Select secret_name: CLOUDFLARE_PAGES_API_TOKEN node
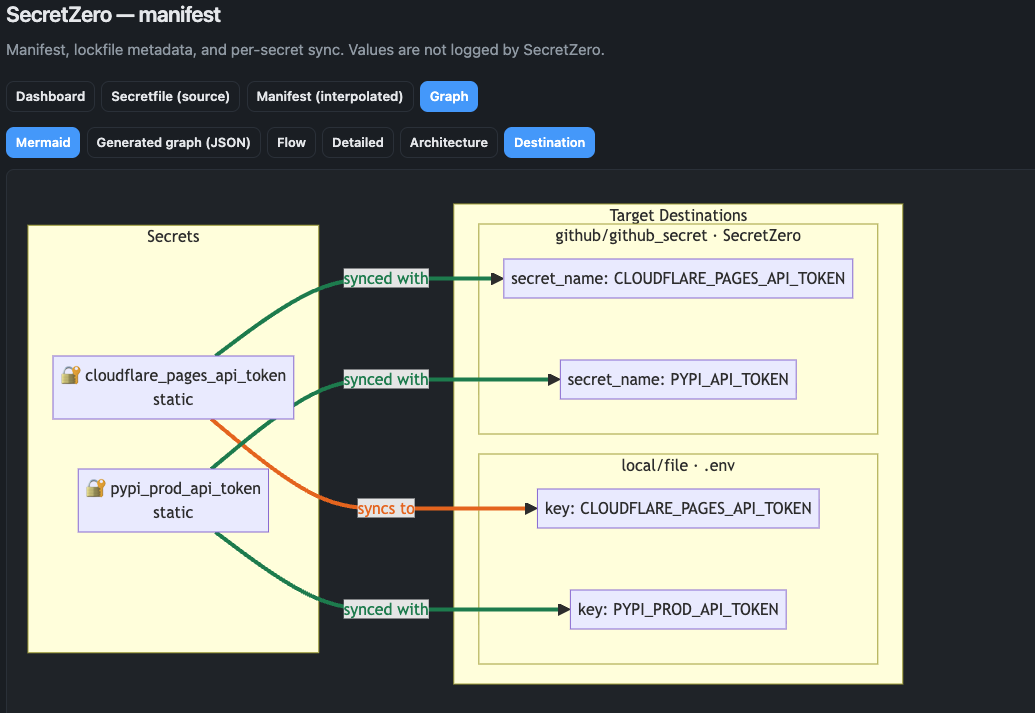 point(677,278)
